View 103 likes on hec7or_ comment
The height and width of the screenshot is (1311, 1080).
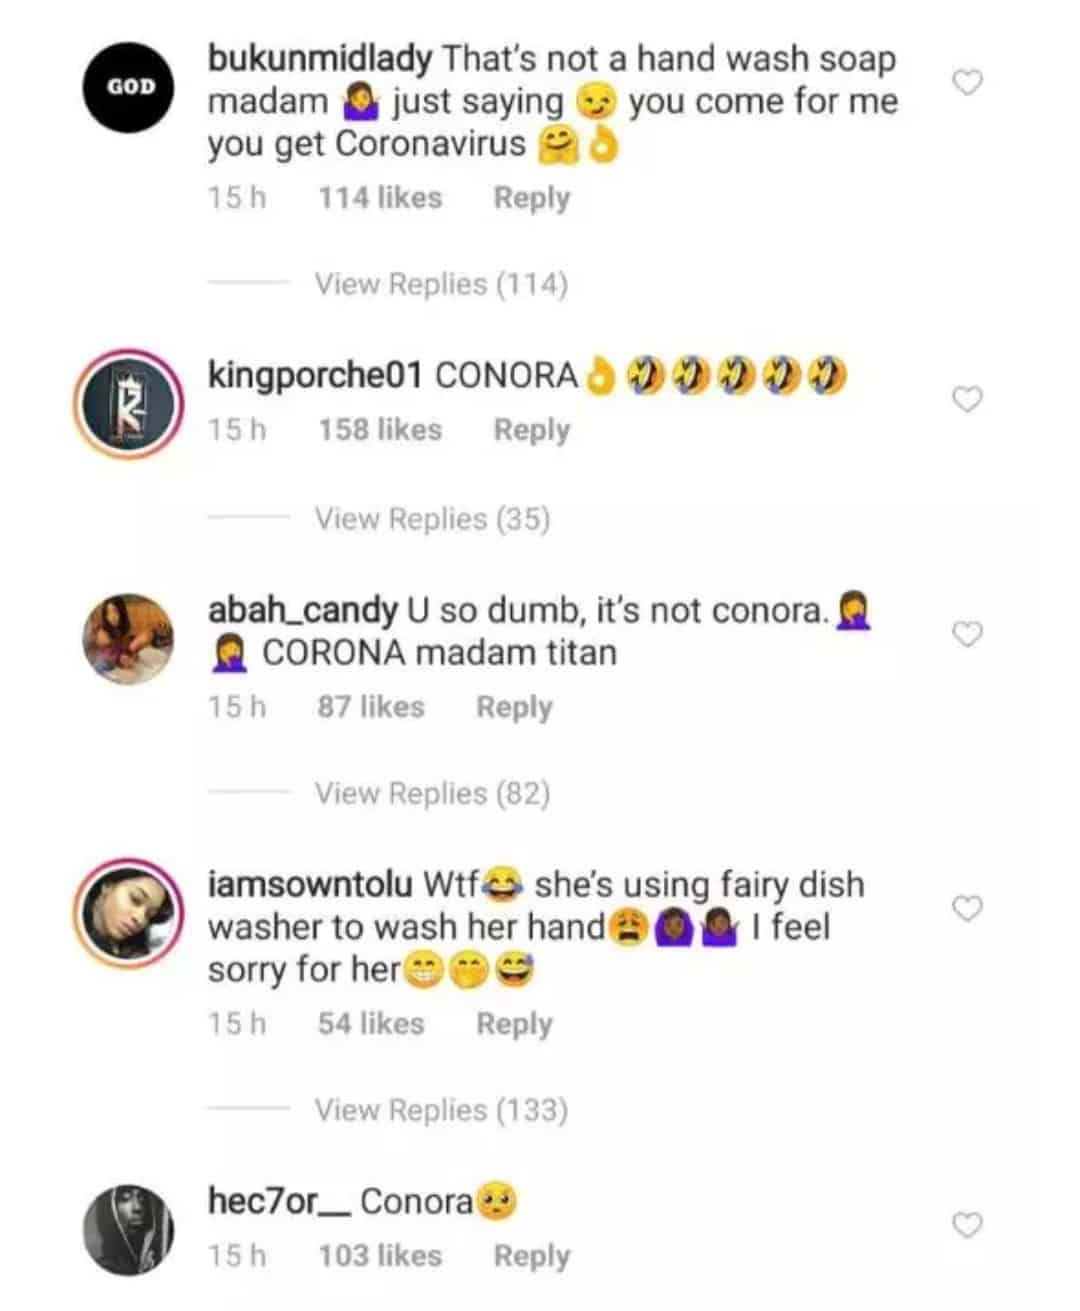(x=380, y=1256)
